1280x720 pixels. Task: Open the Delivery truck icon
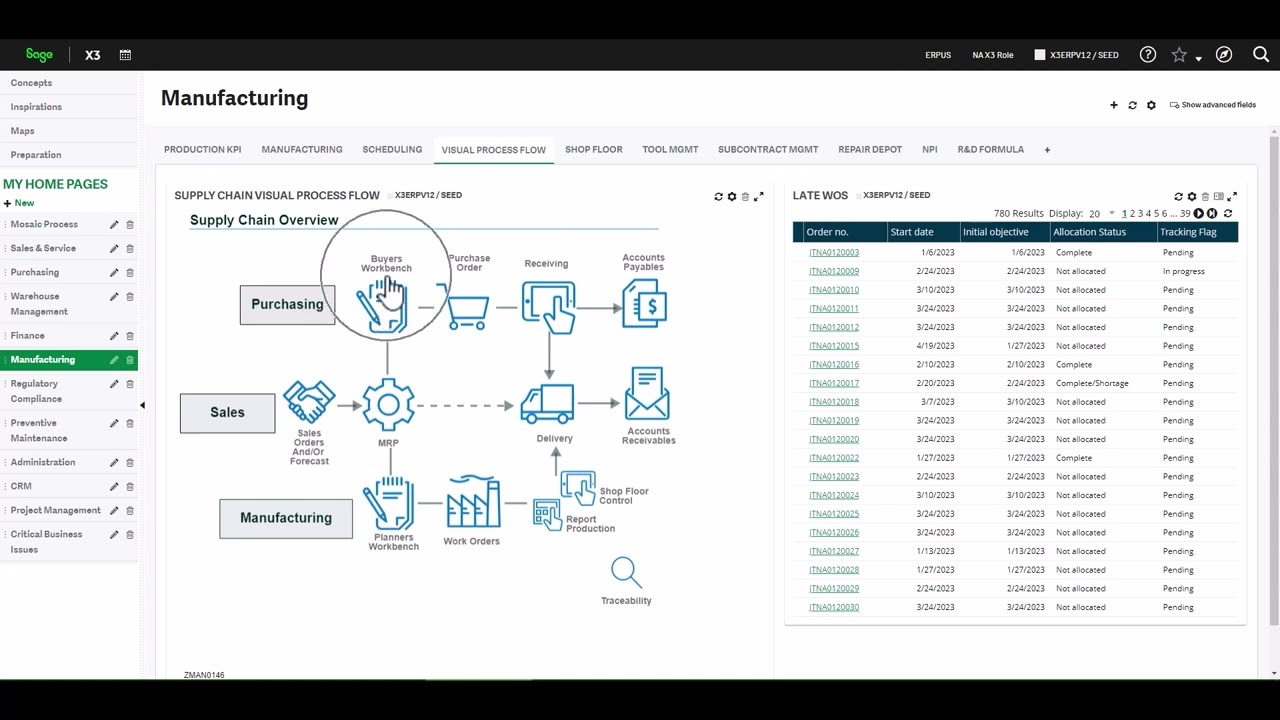click(x=547, y=404)
